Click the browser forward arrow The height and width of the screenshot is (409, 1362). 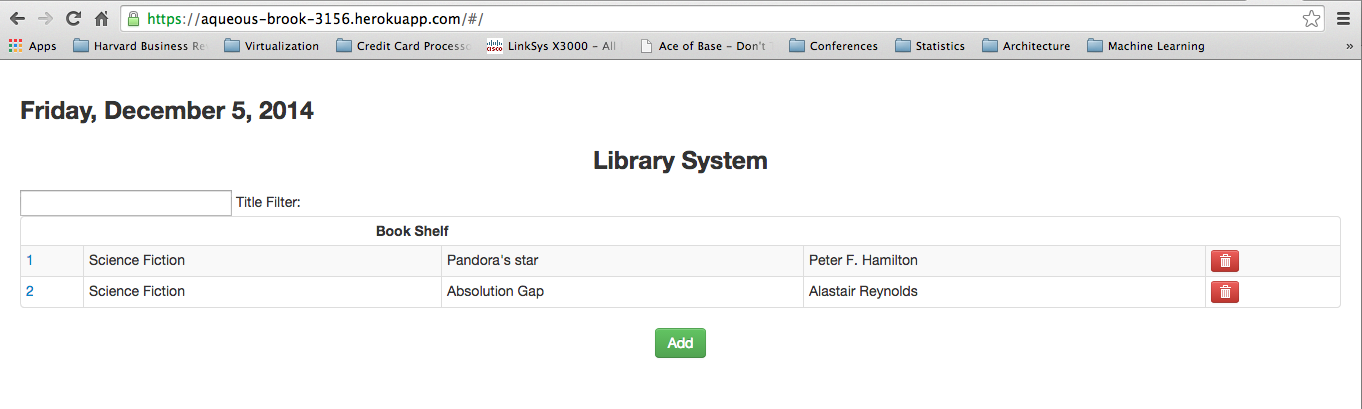click(45, 19)
